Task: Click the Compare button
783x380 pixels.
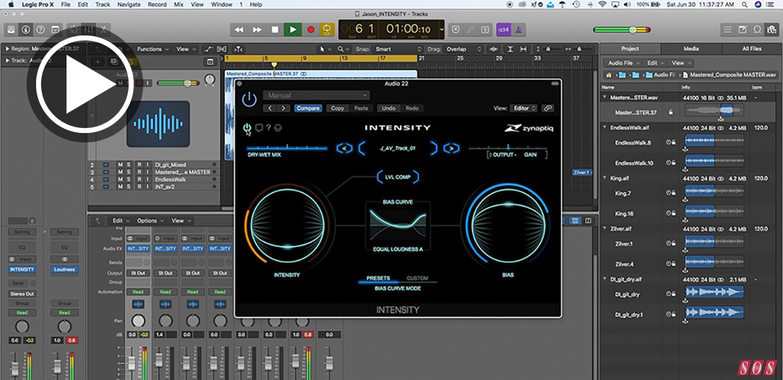Action: (x=308, y=108)
